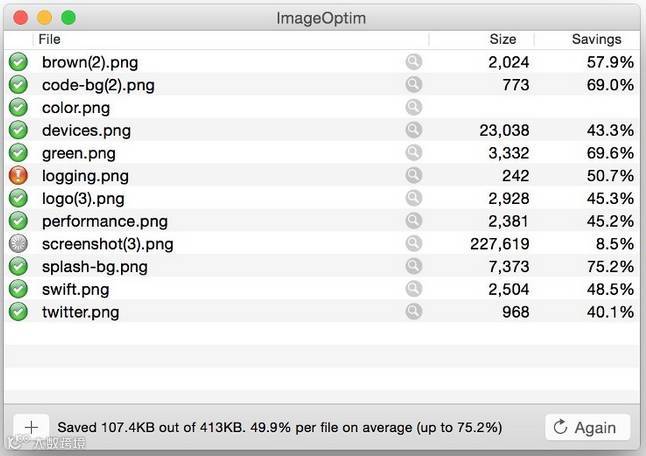Click the magnifier icon beside green.png
646x456 pixels.
(x=413, y=153)
